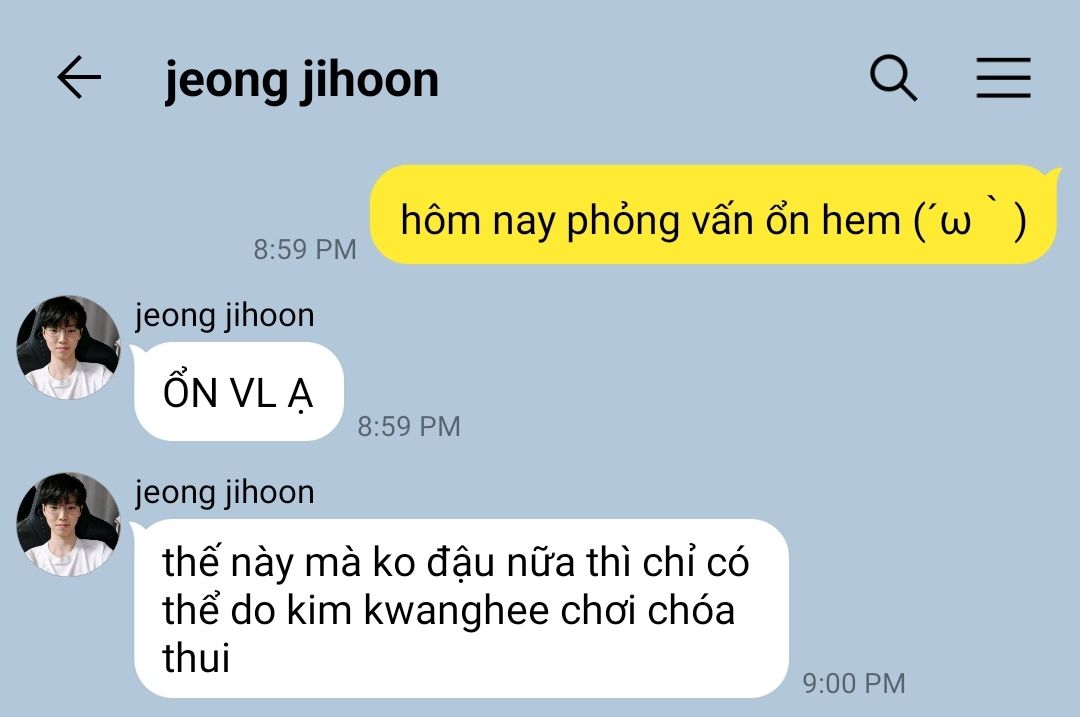The height and width of the screenshot is (717, 1080).
Task: Tap the 8:59 PM timestamp beside yellow bubble
Action: pyautogui.click(x=305, y=249)
